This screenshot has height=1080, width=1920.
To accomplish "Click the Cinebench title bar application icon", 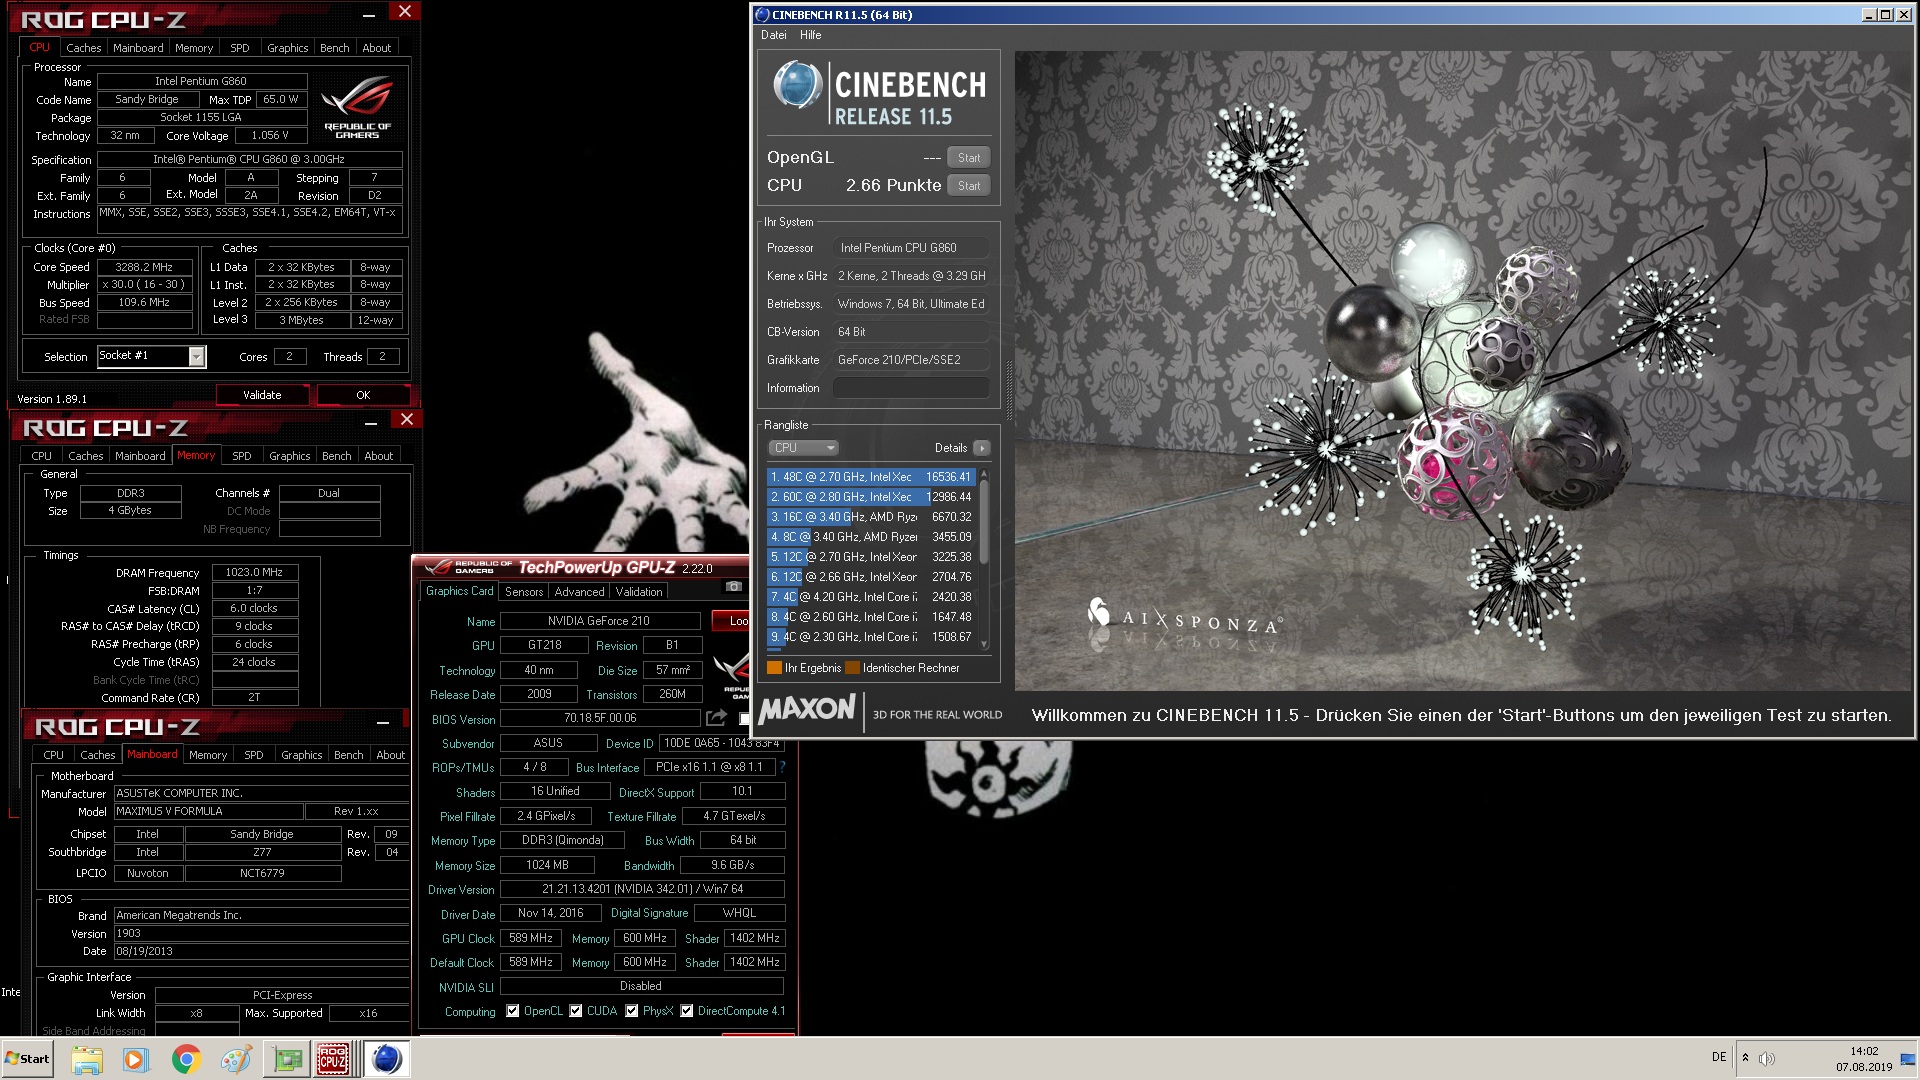I will click(x=762, y=15).
